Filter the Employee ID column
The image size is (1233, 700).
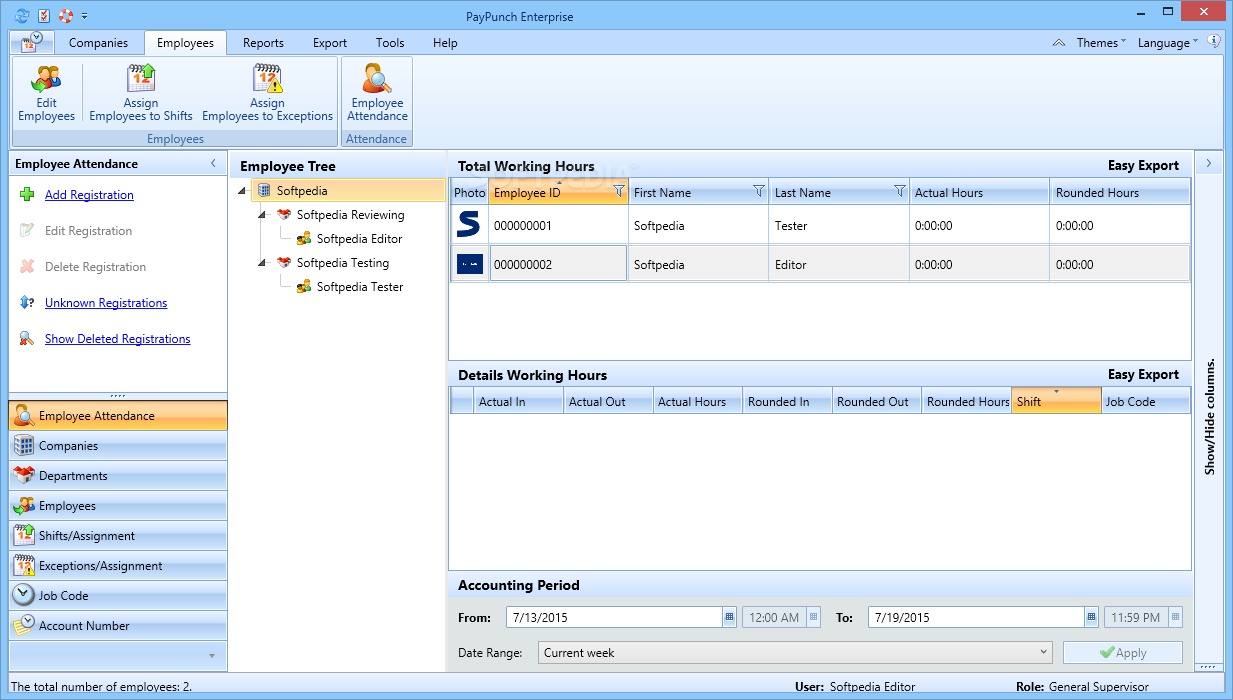pos(618,191)
